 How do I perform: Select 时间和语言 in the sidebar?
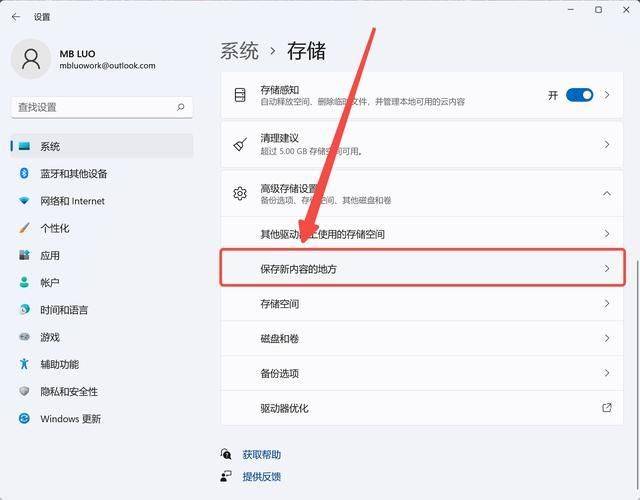click(x=102, y=309)
